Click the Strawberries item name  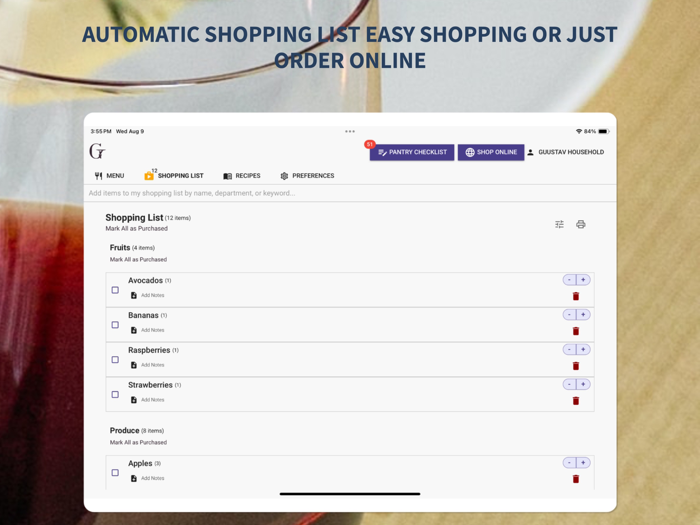coord(150,385)
